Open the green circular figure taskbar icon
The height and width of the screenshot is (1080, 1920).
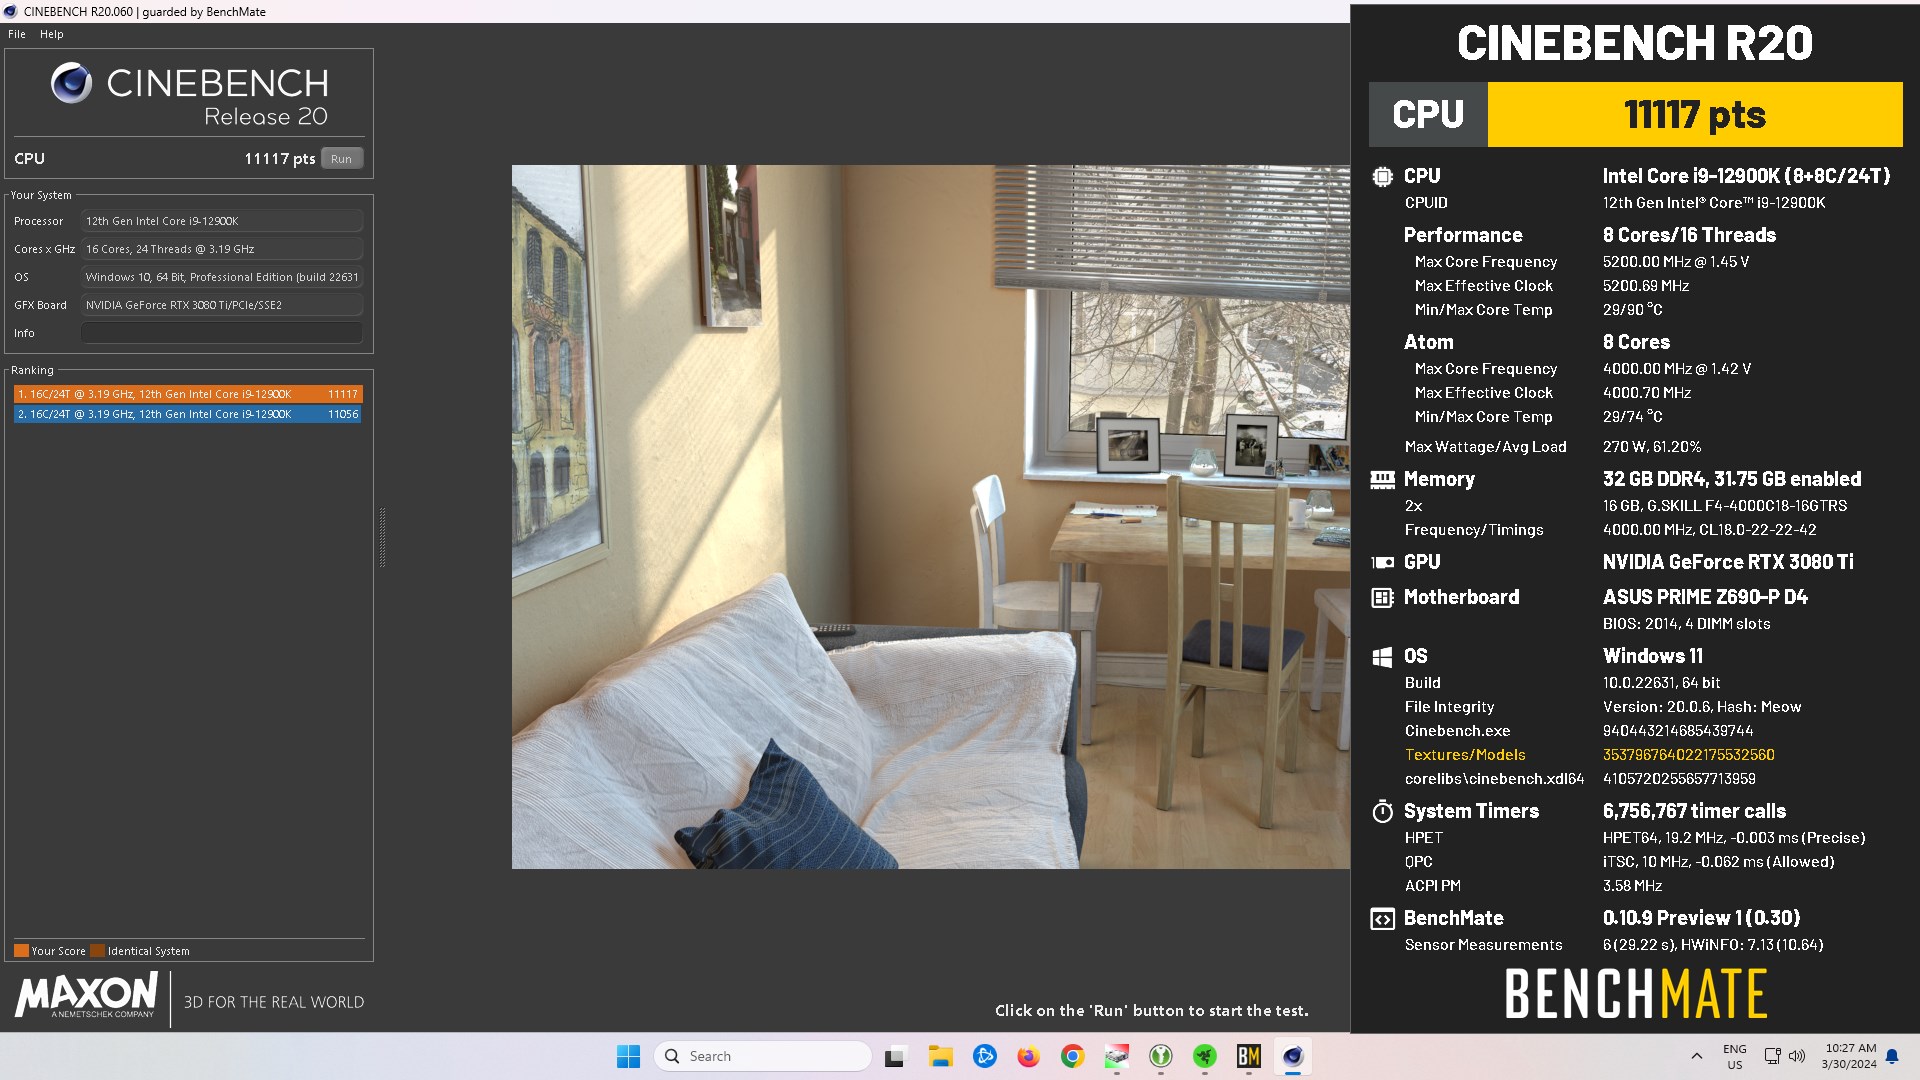[1161, 1056]
